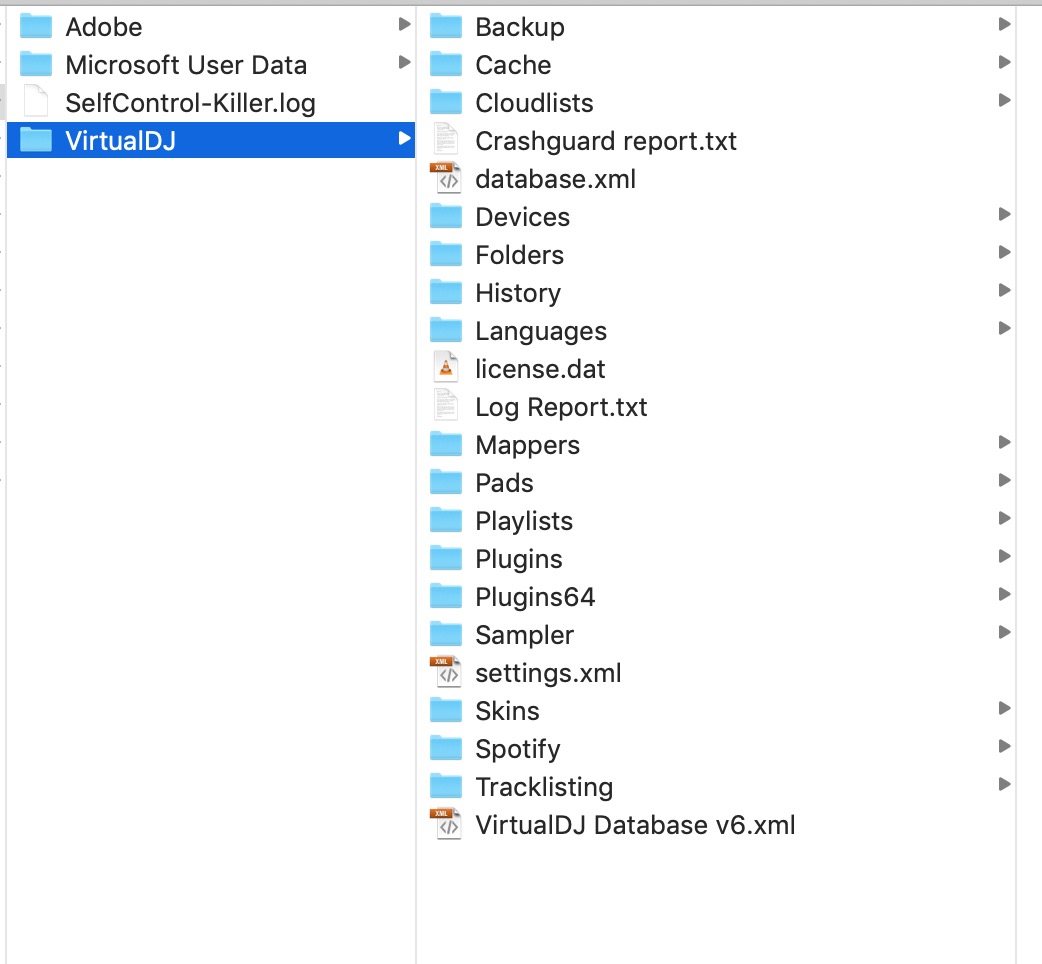Select the Plugins folder name
1042x964 pixels.
click(519, 559)
